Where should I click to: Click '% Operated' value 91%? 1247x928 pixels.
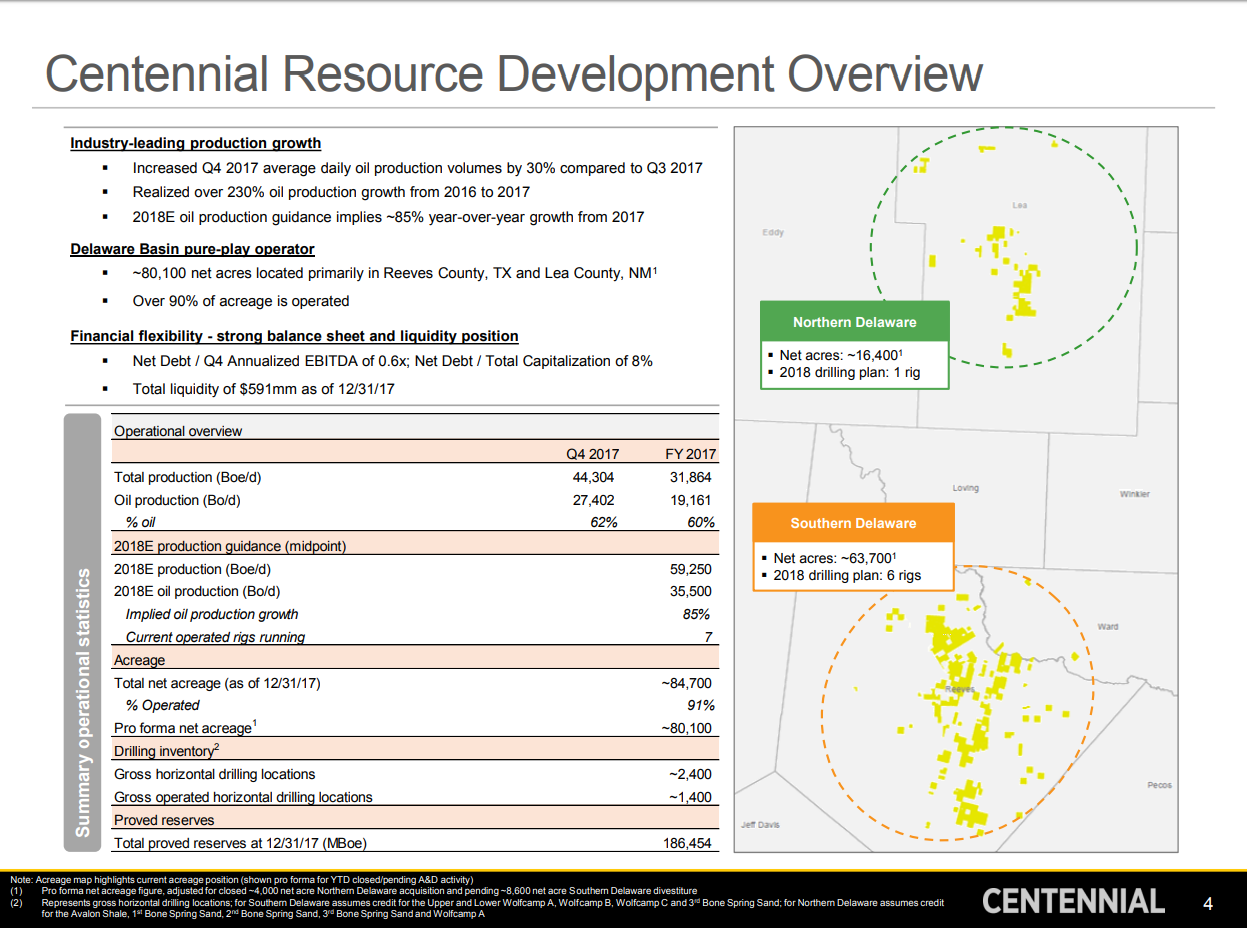[700, 705]
